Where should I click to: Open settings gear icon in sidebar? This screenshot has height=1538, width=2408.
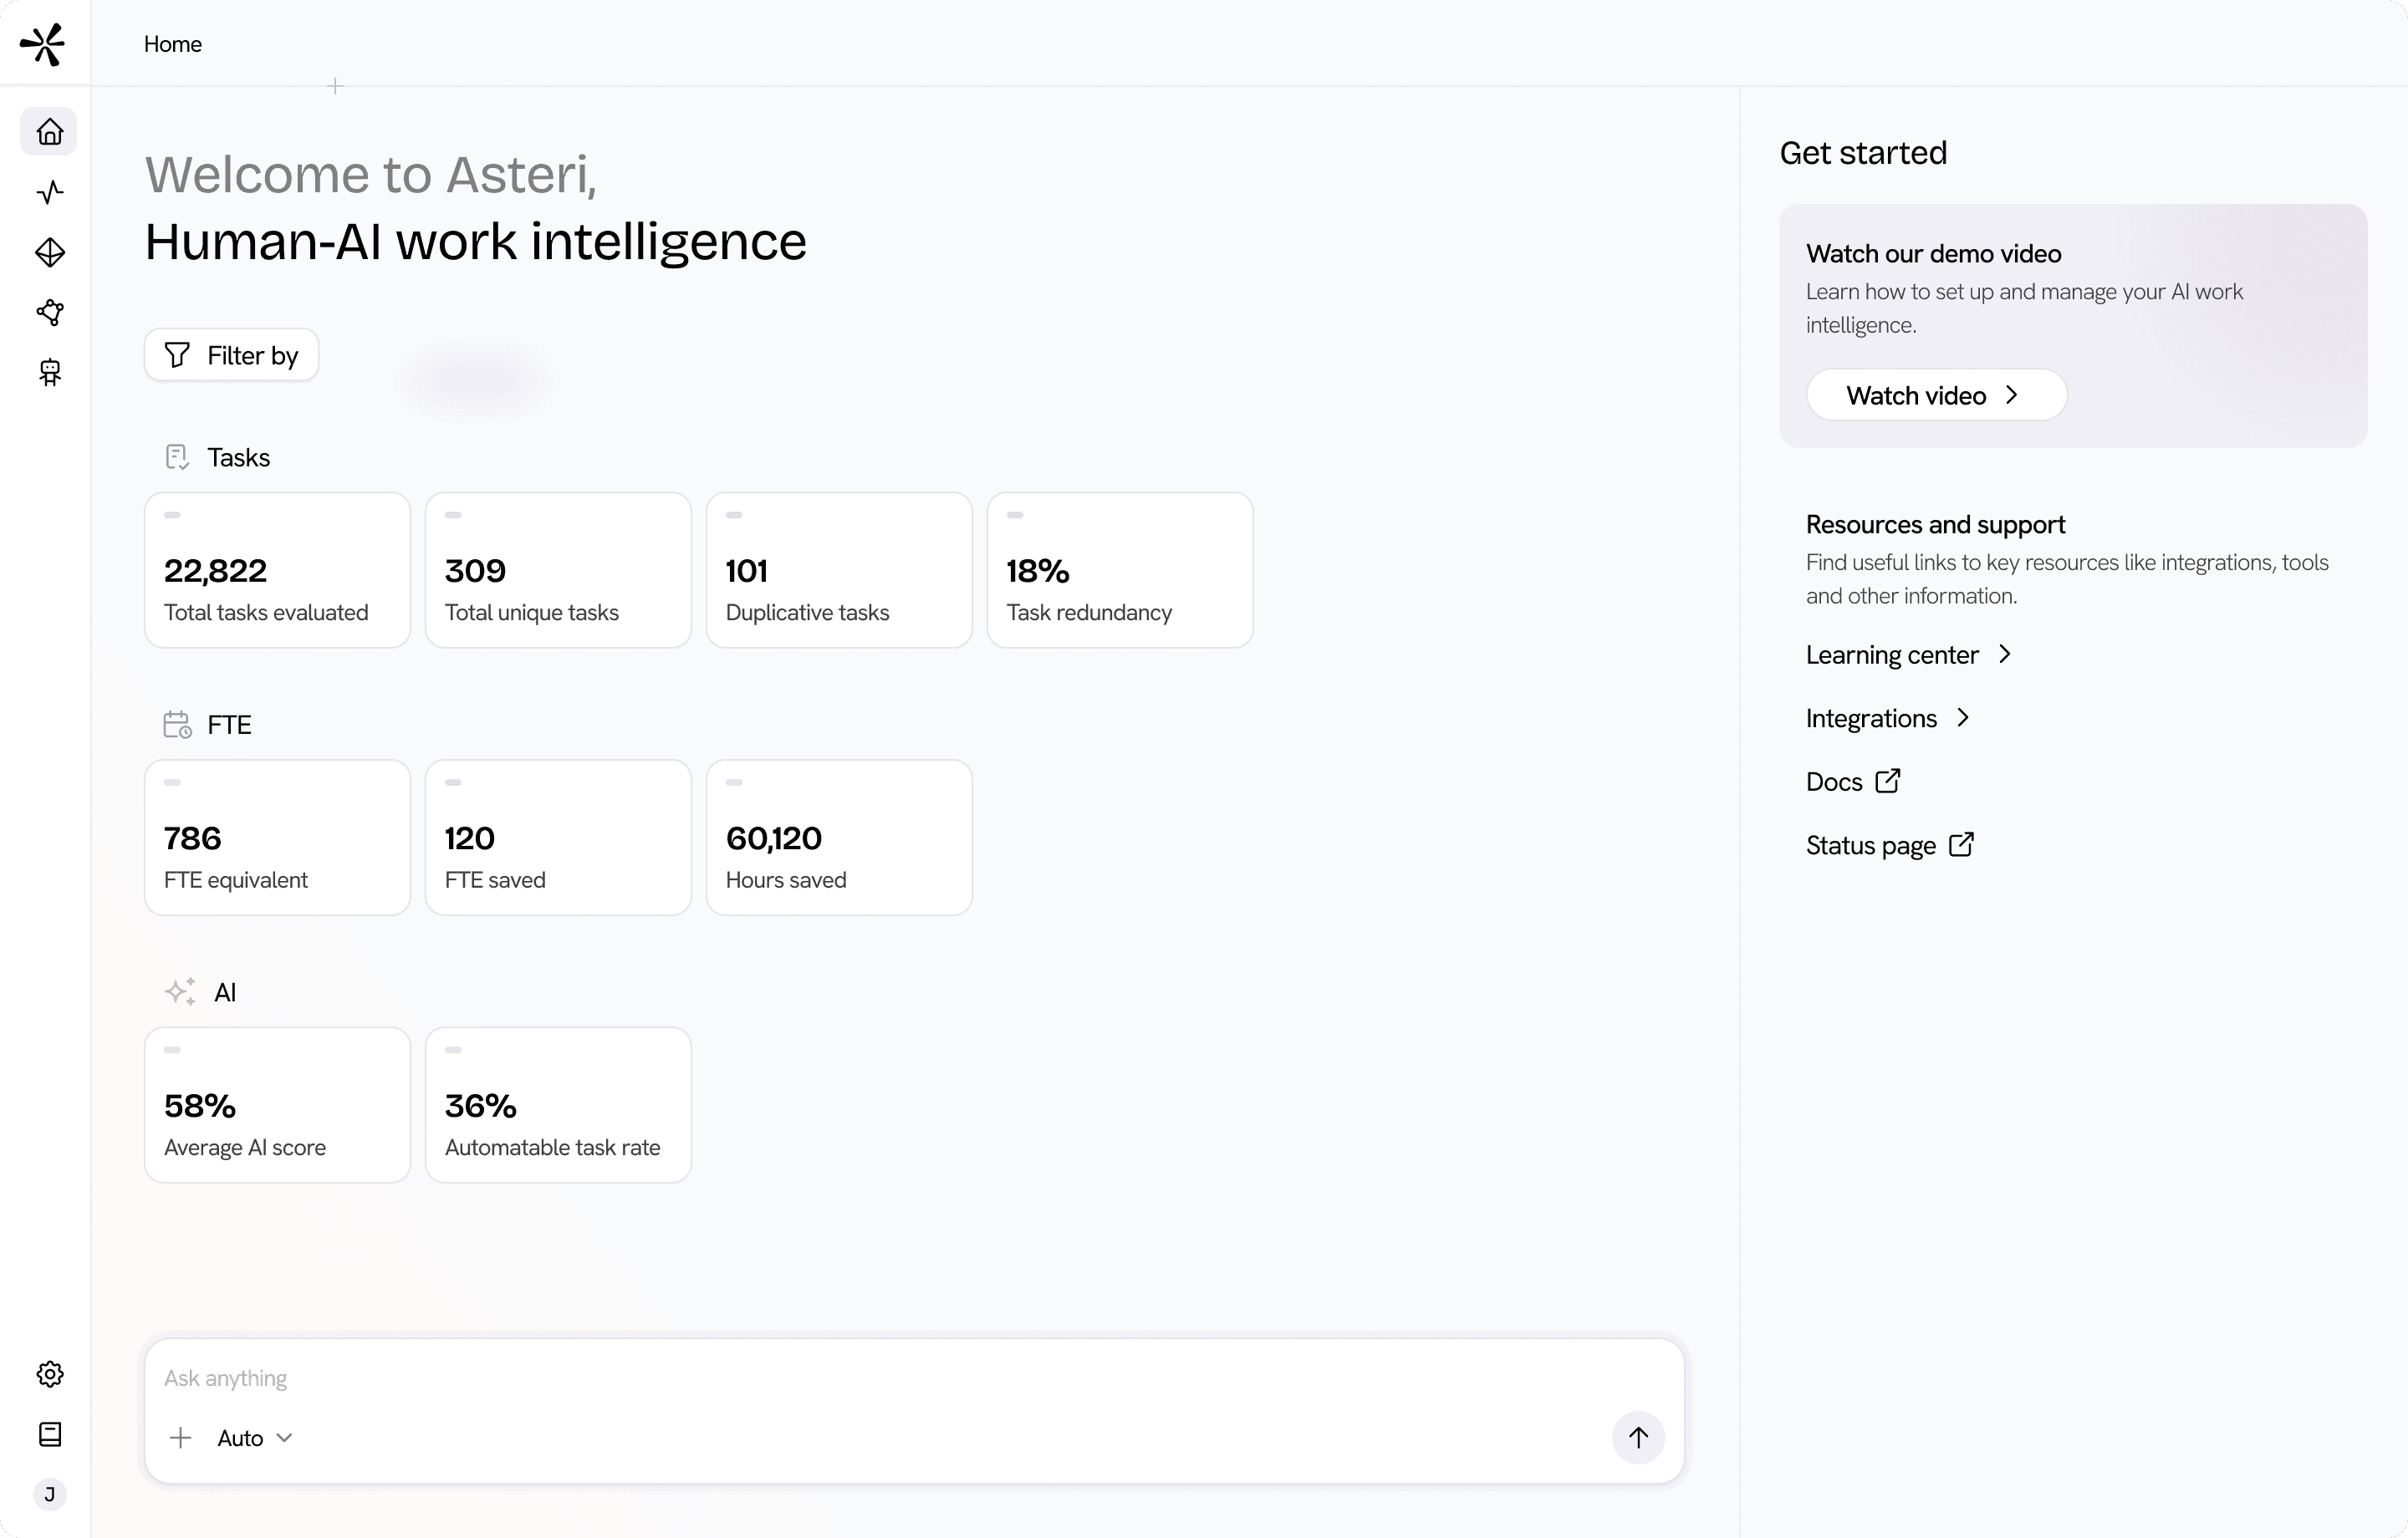(50, 1374)
